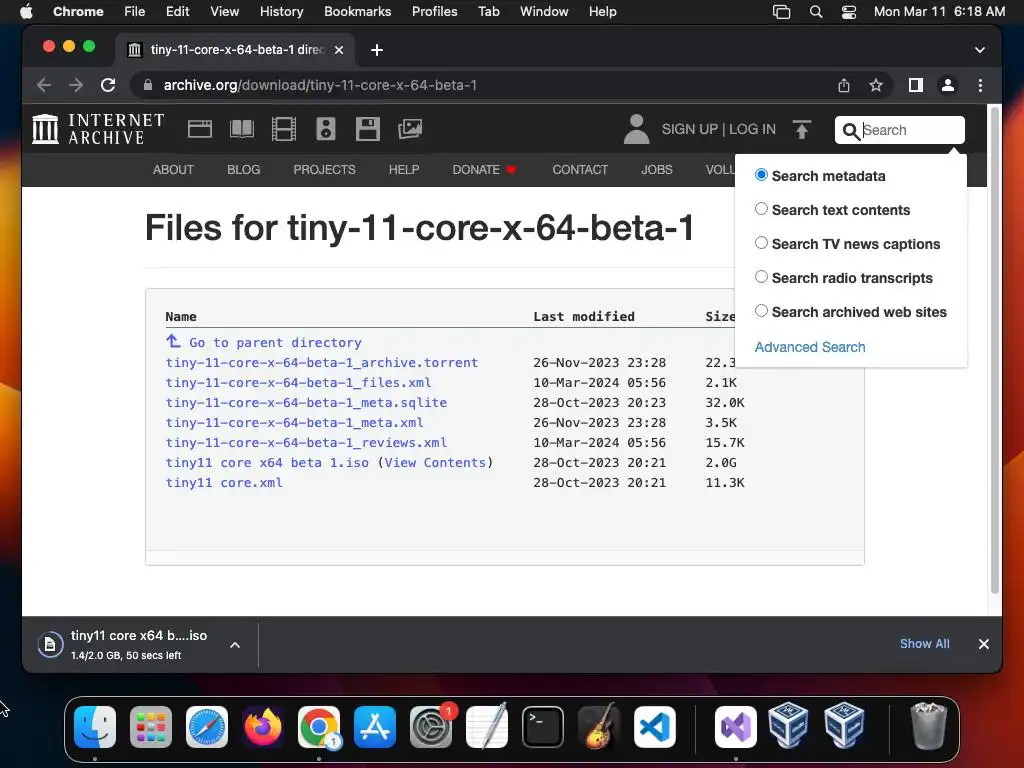Open Chrome profile icon
This screenshot has width=1024, height=768.
click(948, 85)
